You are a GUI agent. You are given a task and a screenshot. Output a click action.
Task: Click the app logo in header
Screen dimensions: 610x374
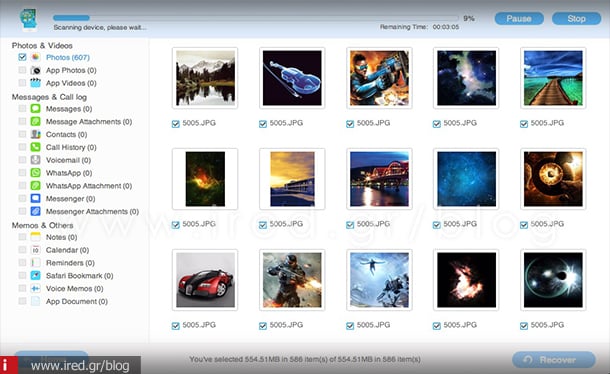[x=29, y=19]
